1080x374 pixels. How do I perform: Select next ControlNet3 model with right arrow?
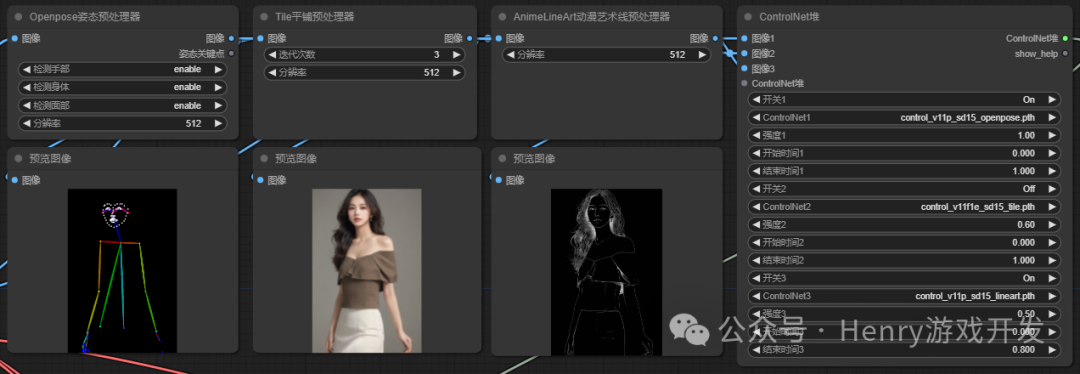(x=1051, y=296)
